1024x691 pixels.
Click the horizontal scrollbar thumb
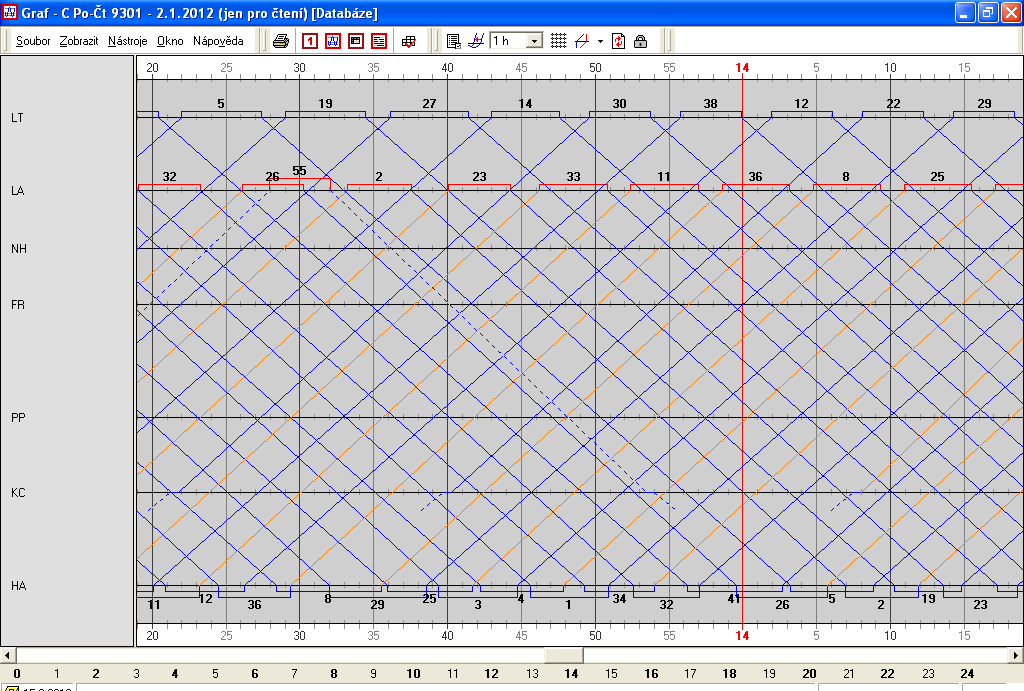tap(564, 655)
